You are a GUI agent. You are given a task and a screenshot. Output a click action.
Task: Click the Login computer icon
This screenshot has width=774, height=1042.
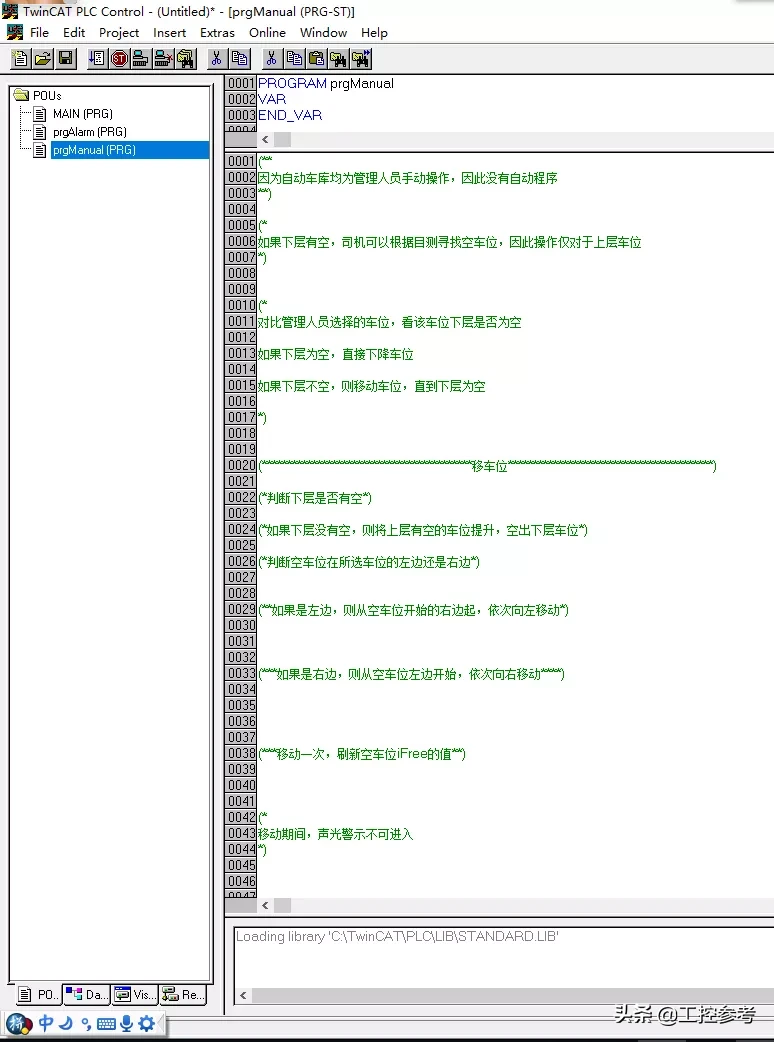point(141,58)
